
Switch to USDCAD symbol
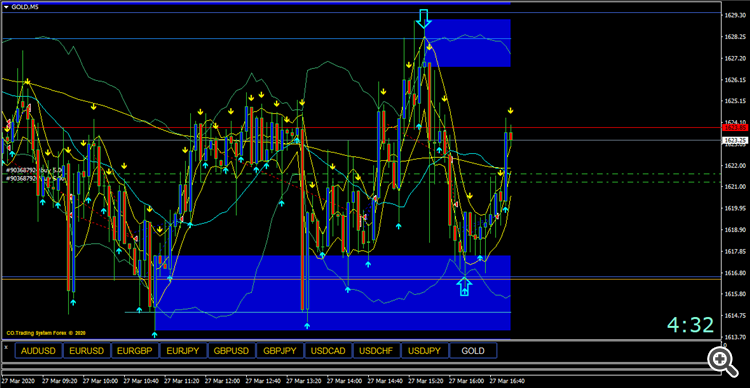tap(328, 351)
